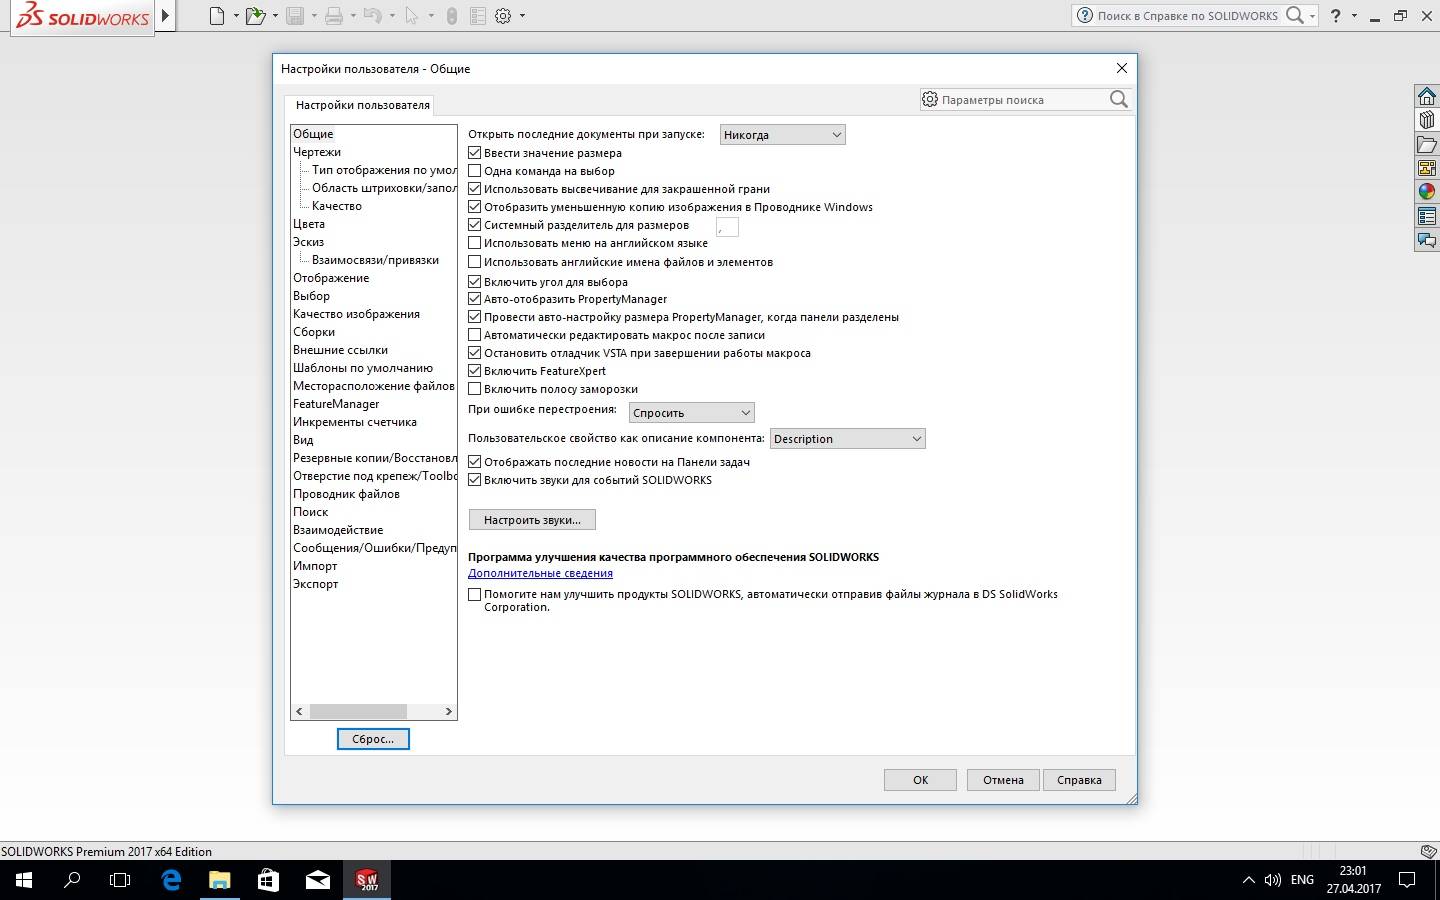Expand the Help menu dropdown arrow
The height and width of the screenshot is (900, 1440).
[1354, 16]
